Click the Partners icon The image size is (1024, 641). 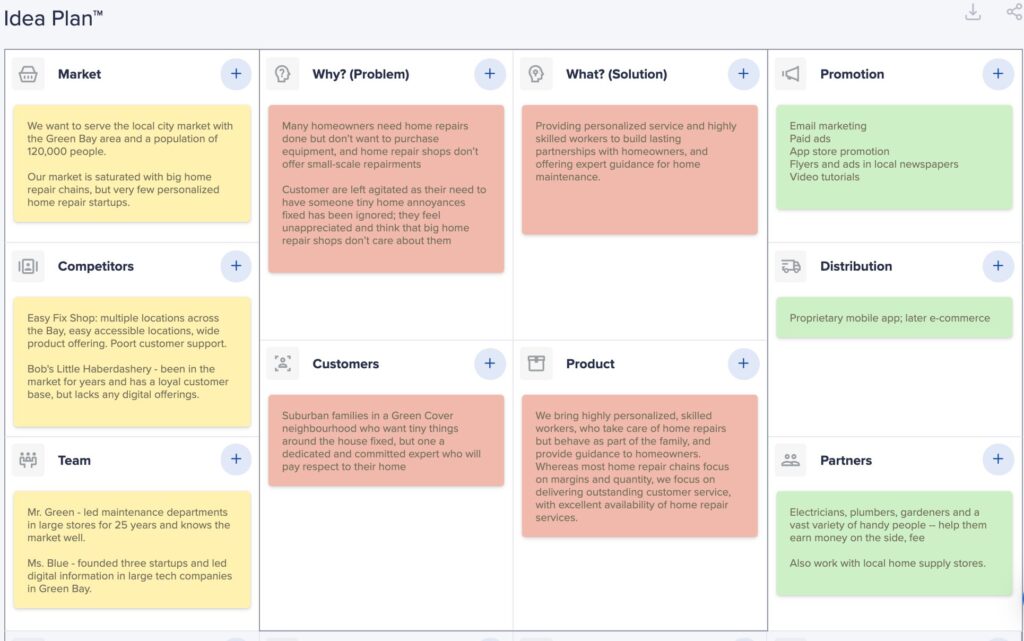tap(790, 460)
